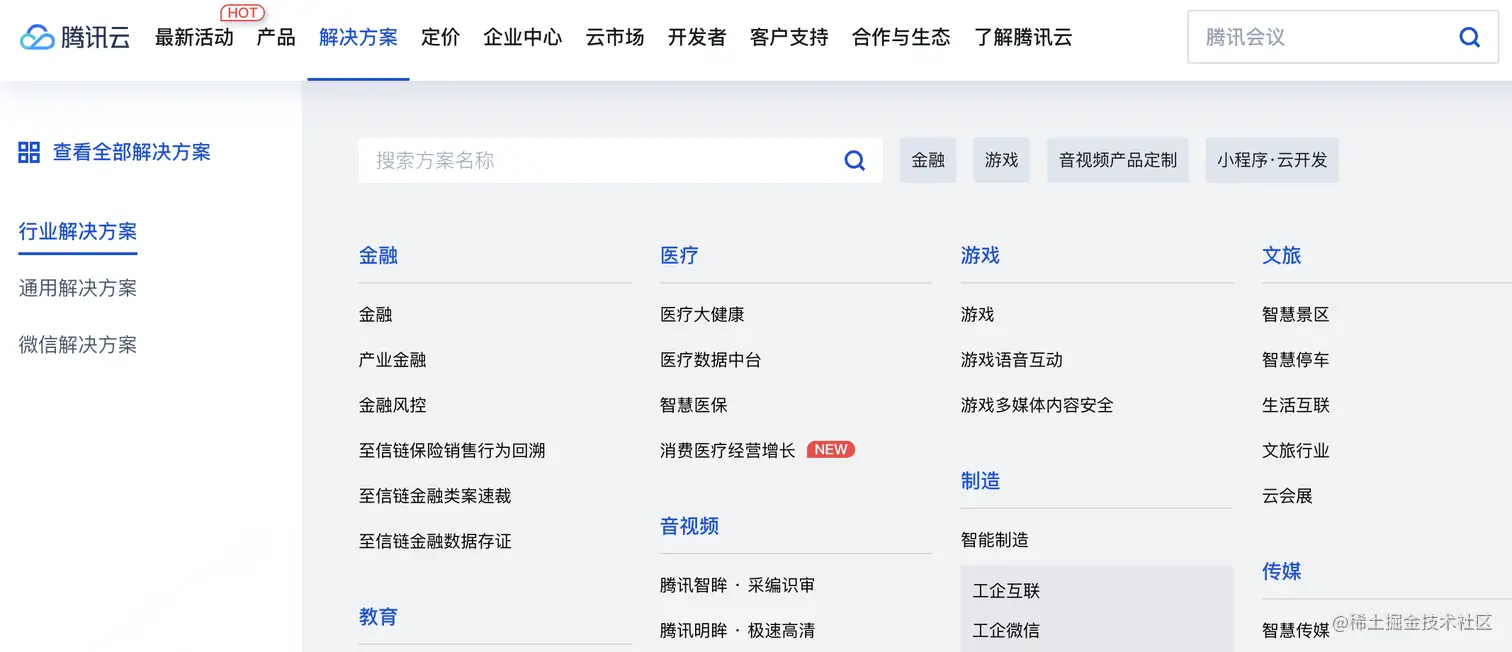Open the 文旅行业 solution link
The width and height of the screenshot is (1512, 652).
click(1295, 451)
